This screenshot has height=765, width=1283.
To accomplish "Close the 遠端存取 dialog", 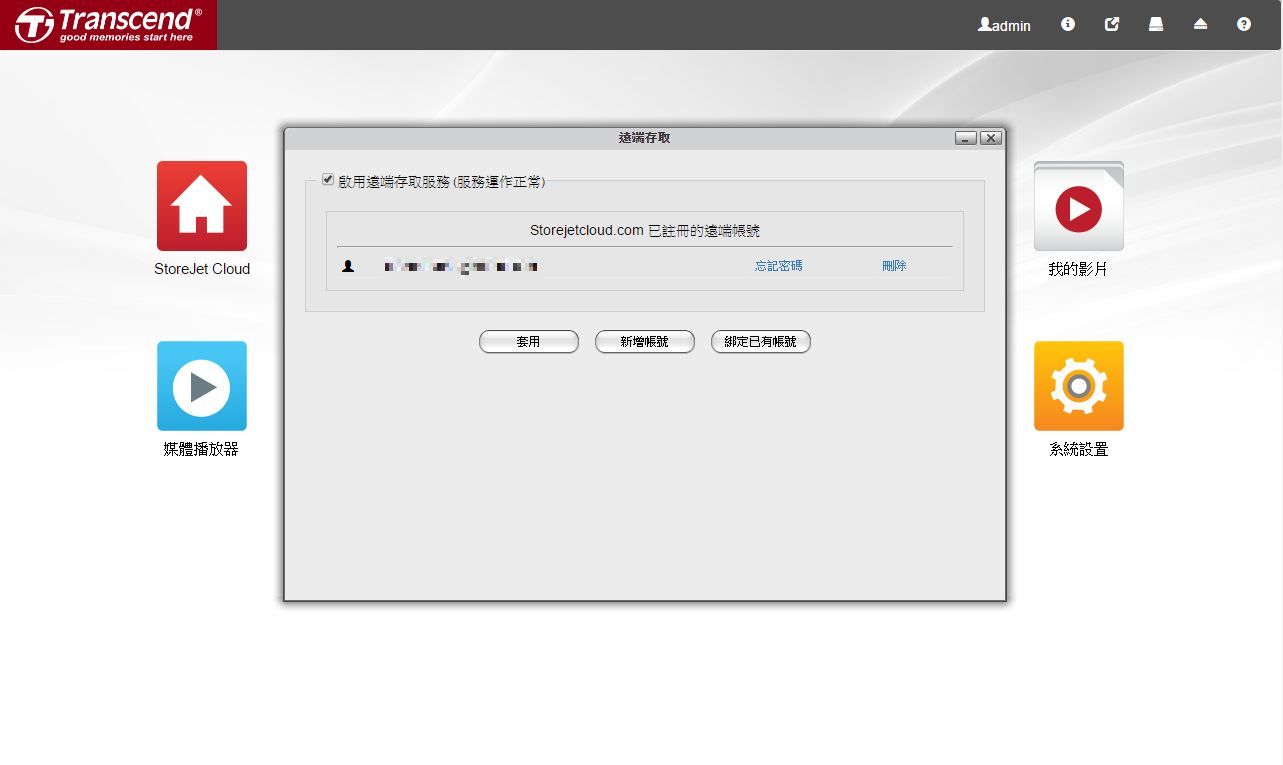I will click(x=991, y=138).
